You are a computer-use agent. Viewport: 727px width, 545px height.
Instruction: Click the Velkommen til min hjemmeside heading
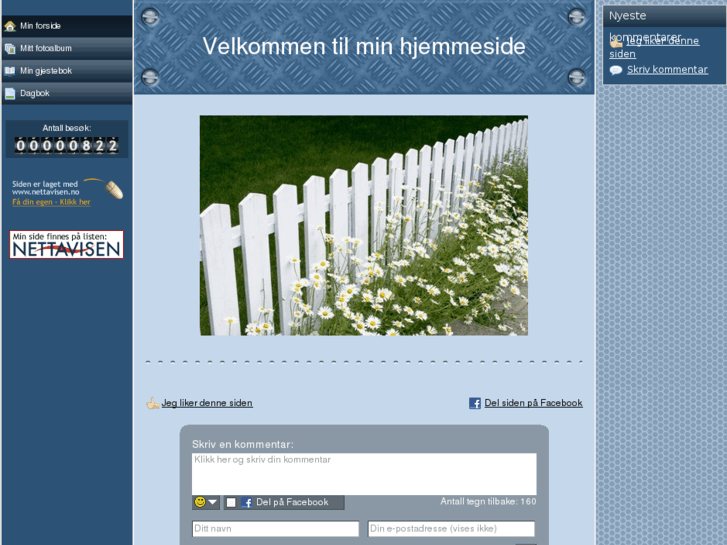364,46
